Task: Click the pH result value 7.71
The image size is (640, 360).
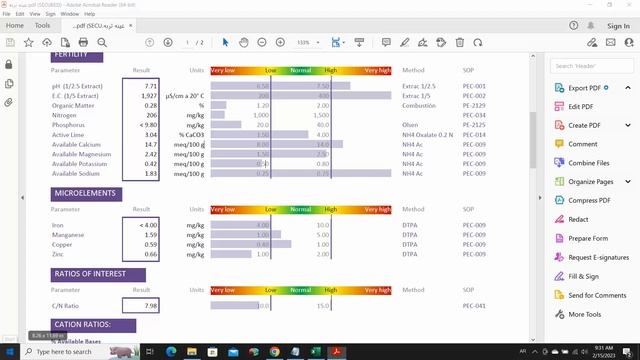Action: (151, 86)
